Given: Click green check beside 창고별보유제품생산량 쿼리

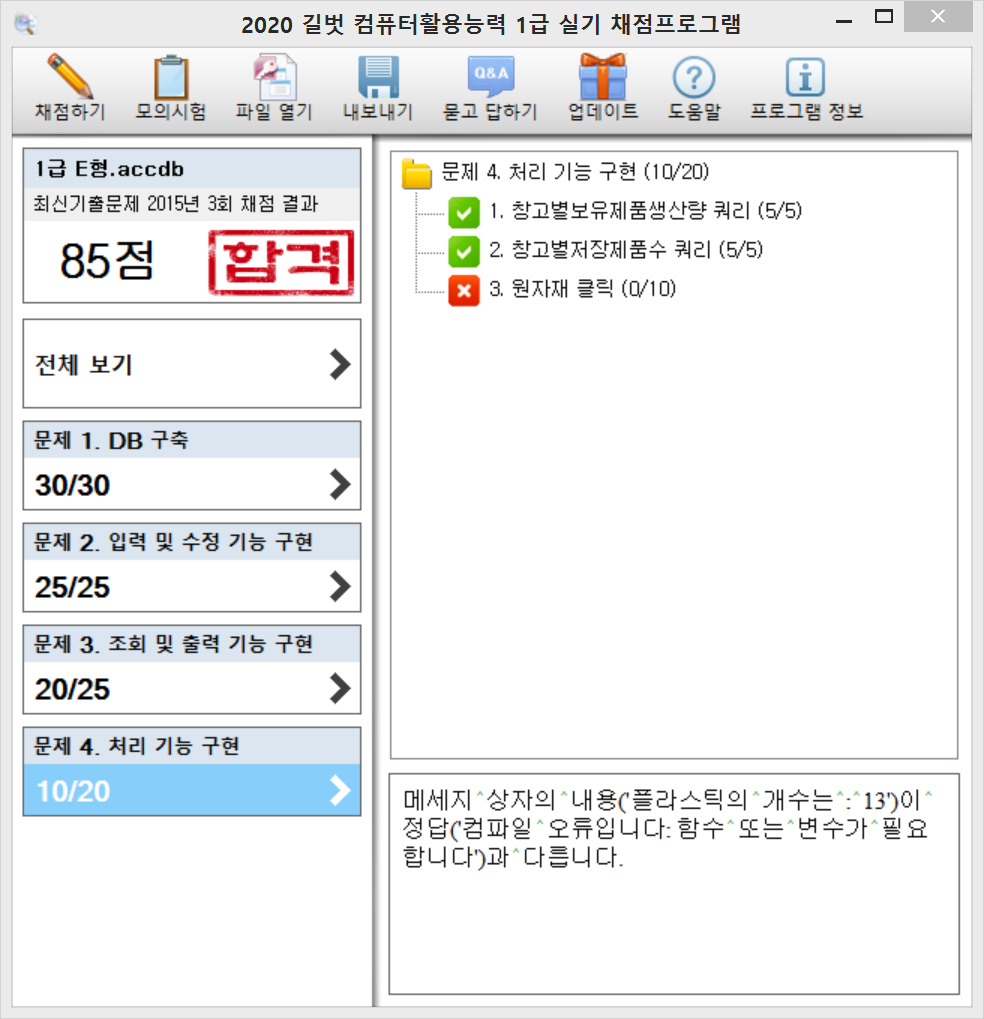Looking at the screenshot, I should (464, 211).
